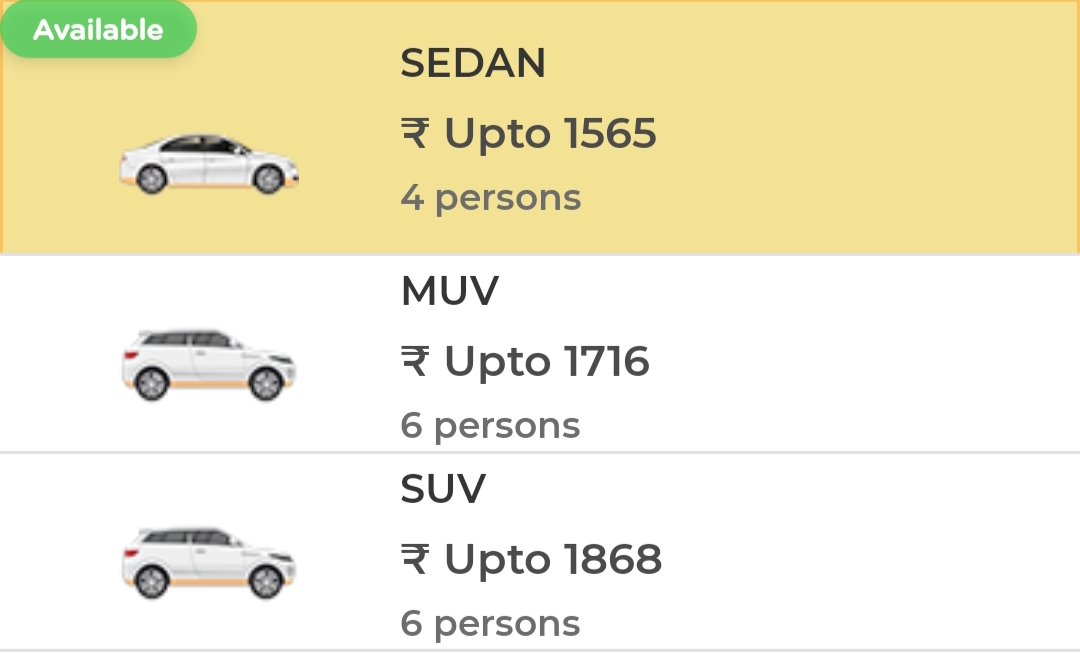
Task: Click the white sedan car icon
Action: click(209, 164)
